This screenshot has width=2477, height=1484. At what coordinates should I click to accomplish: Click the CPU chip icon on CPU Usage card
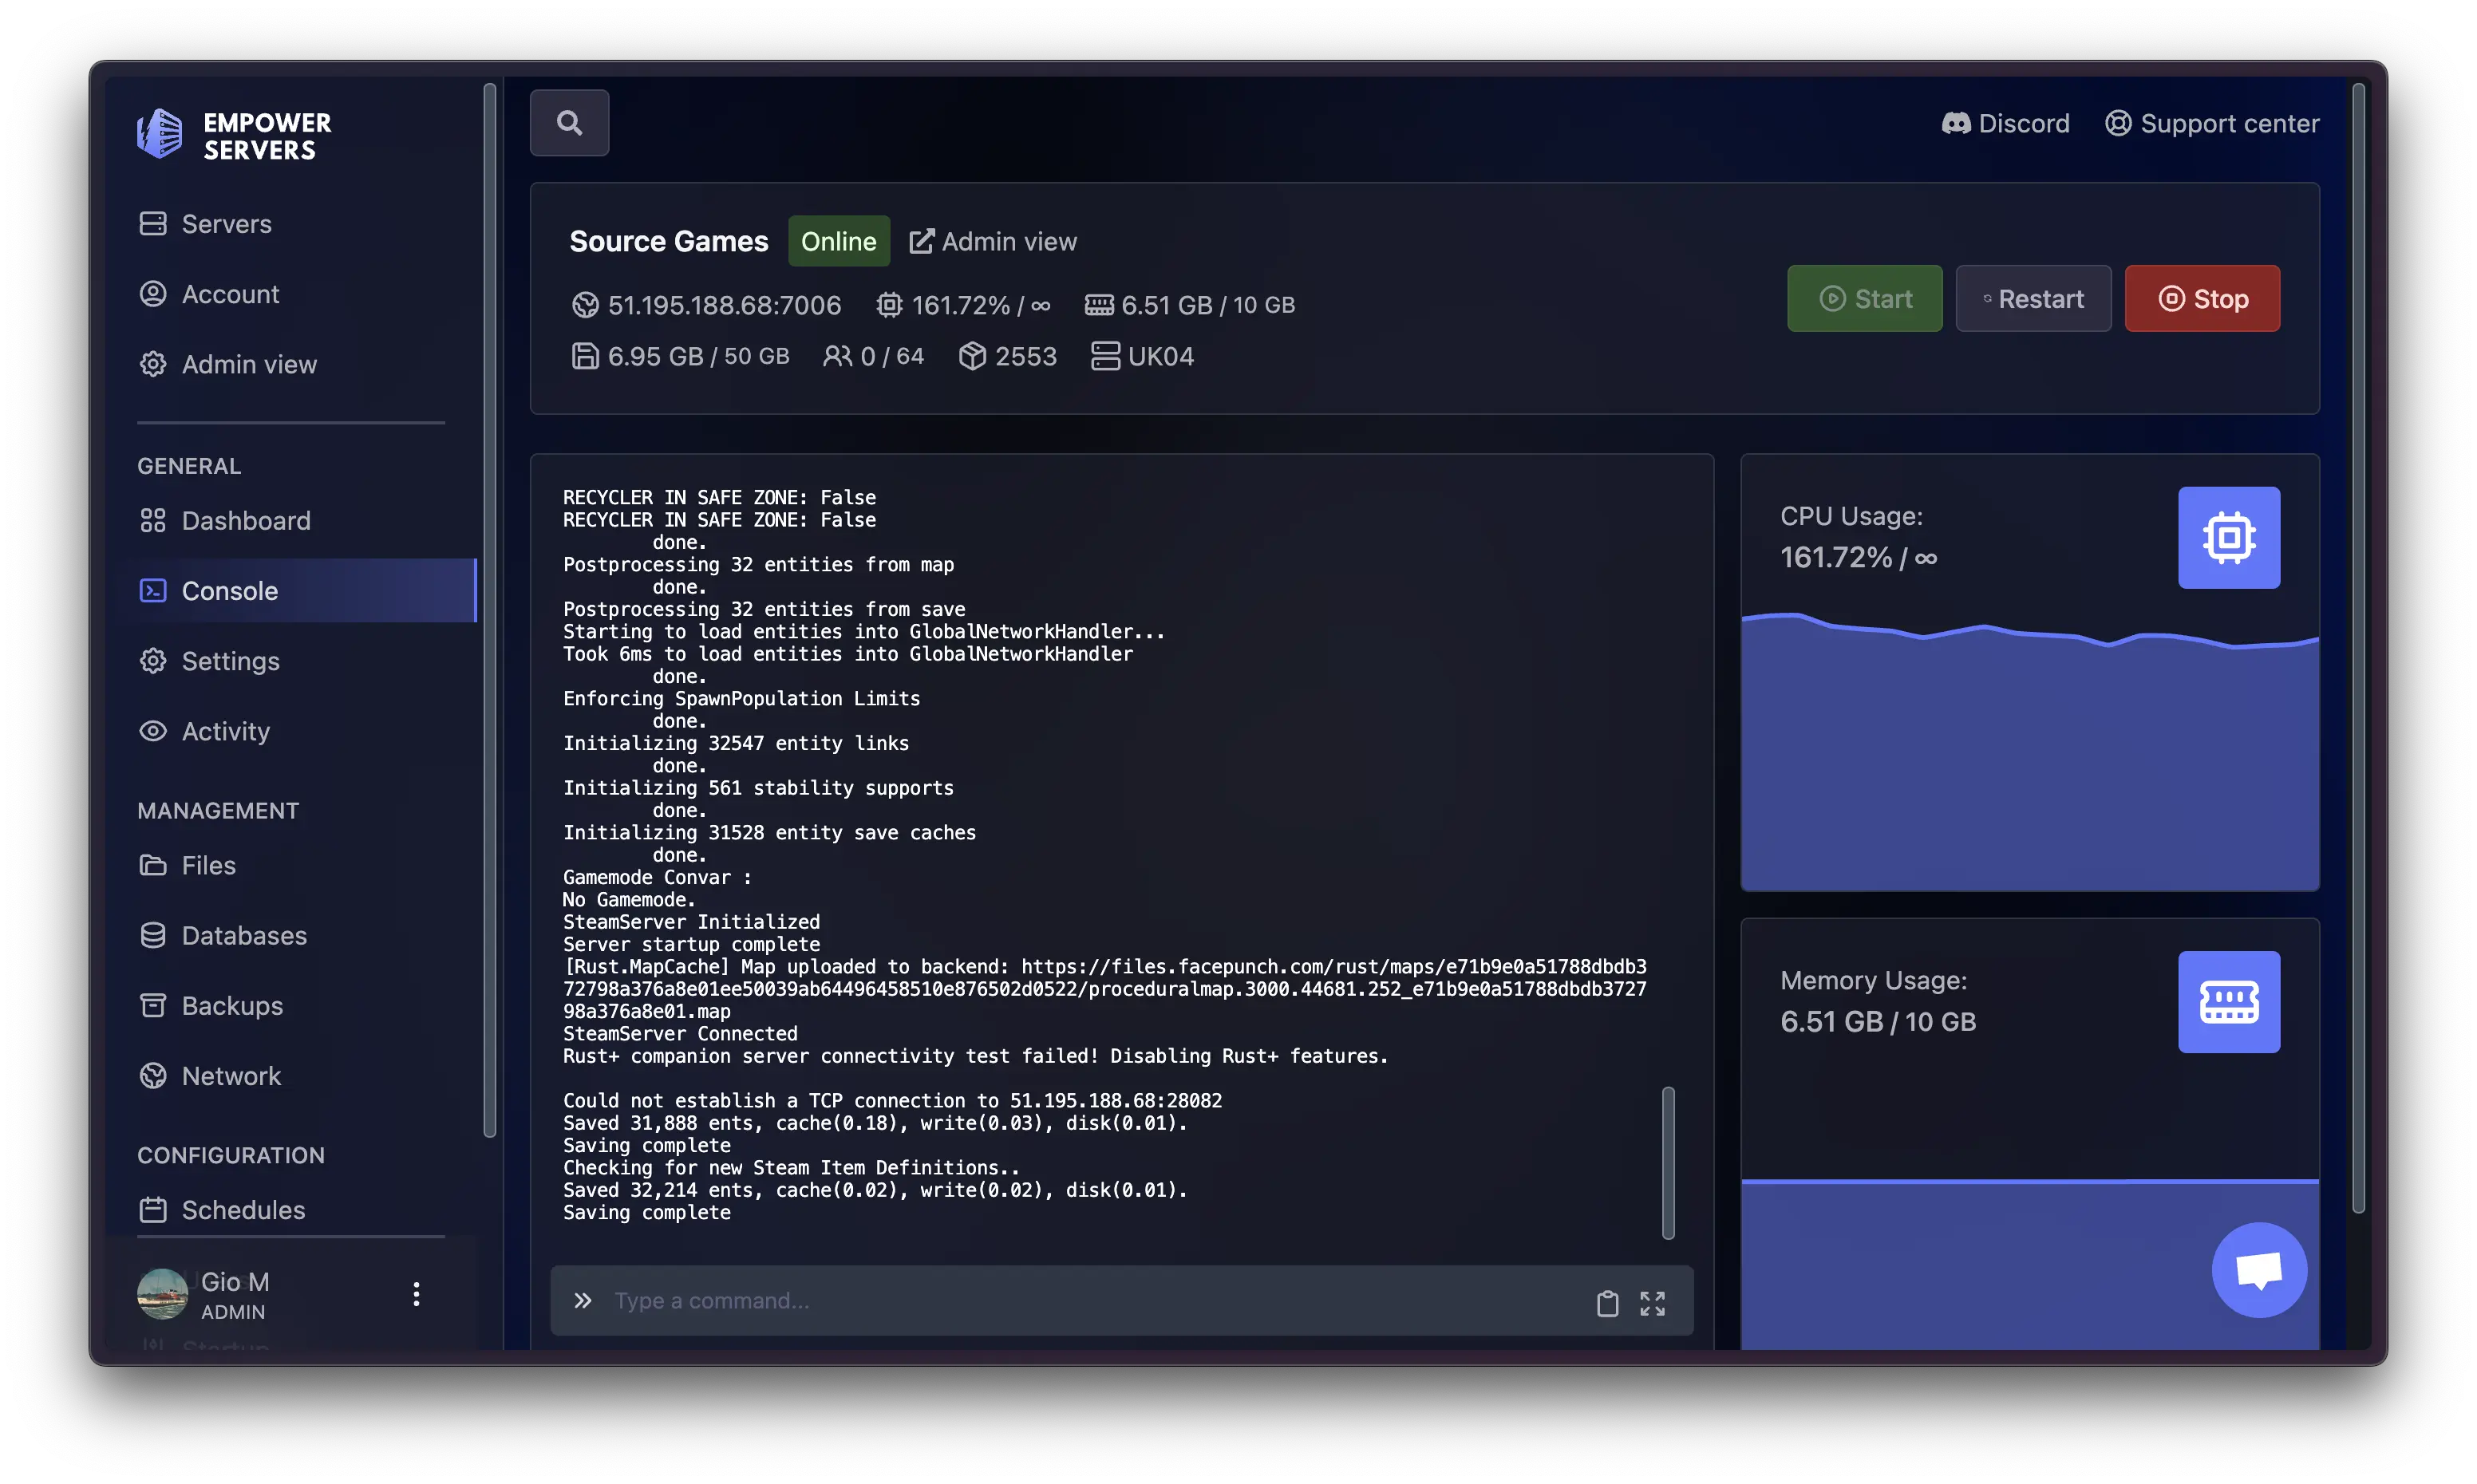pyautogui.click(x=2229, y=537)
